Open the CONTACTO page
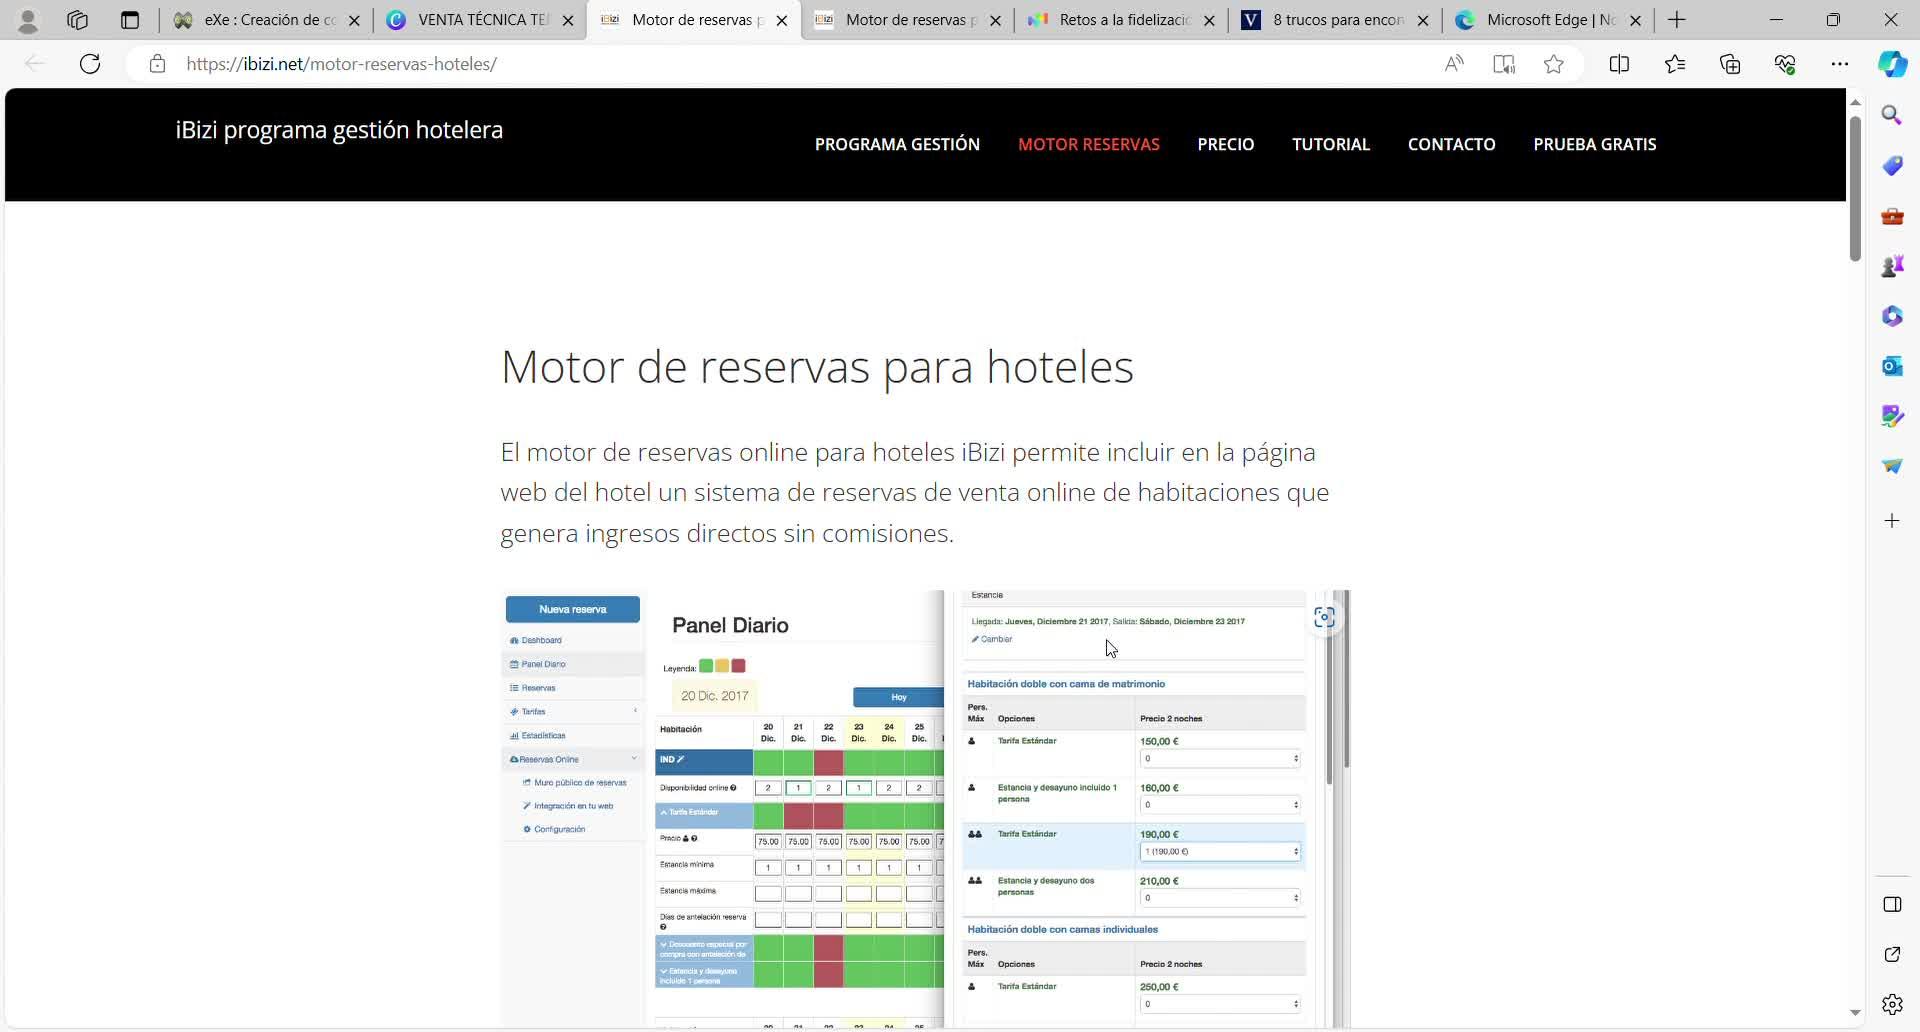1920x1032 pixels. tap(1452, 144)
